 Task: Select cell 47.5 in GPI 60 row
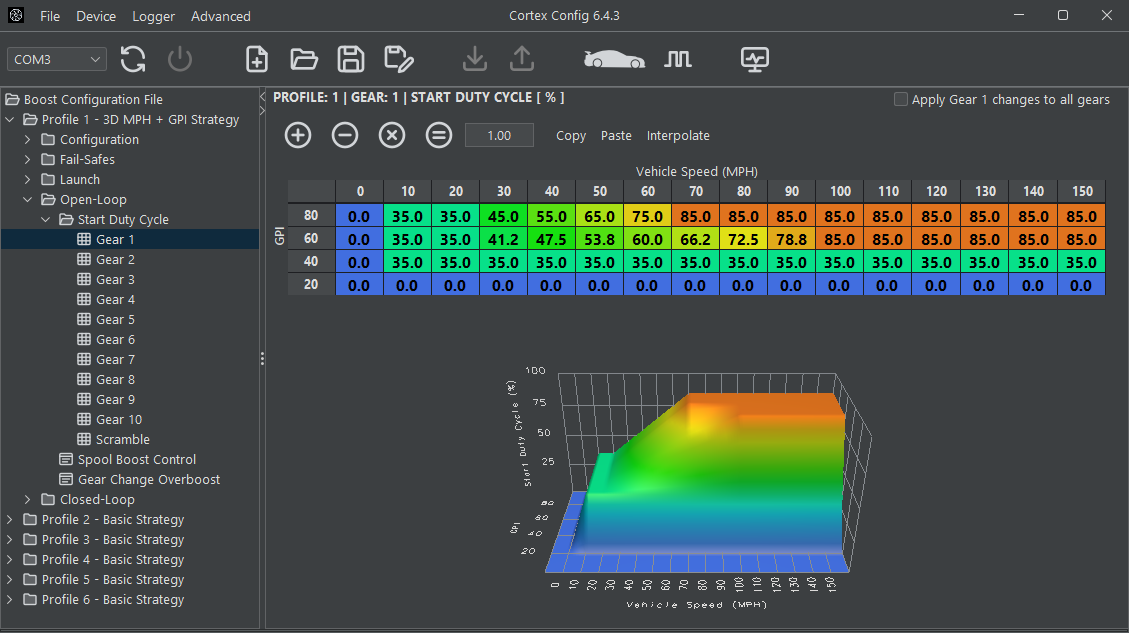click(552, 239)
